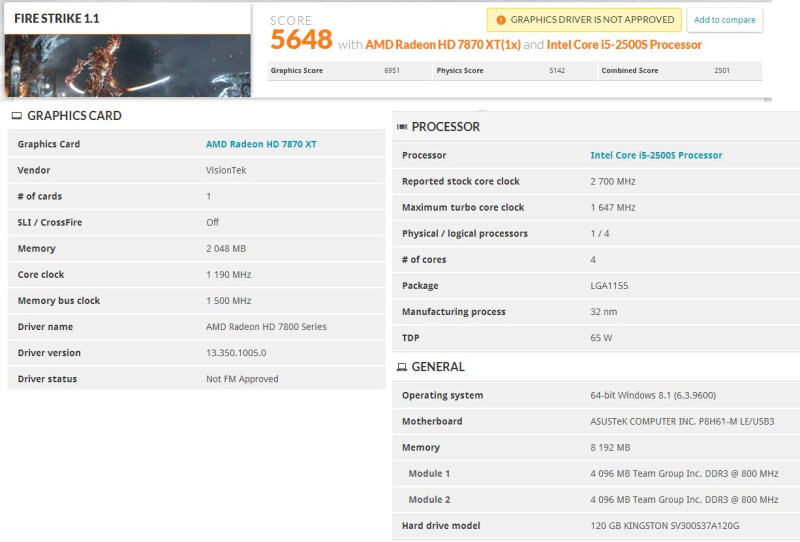Click the Motherboard value ASUSTeK P8H61-M LE/USB3
Screen dimensions: 800x542
click(682, 422)
